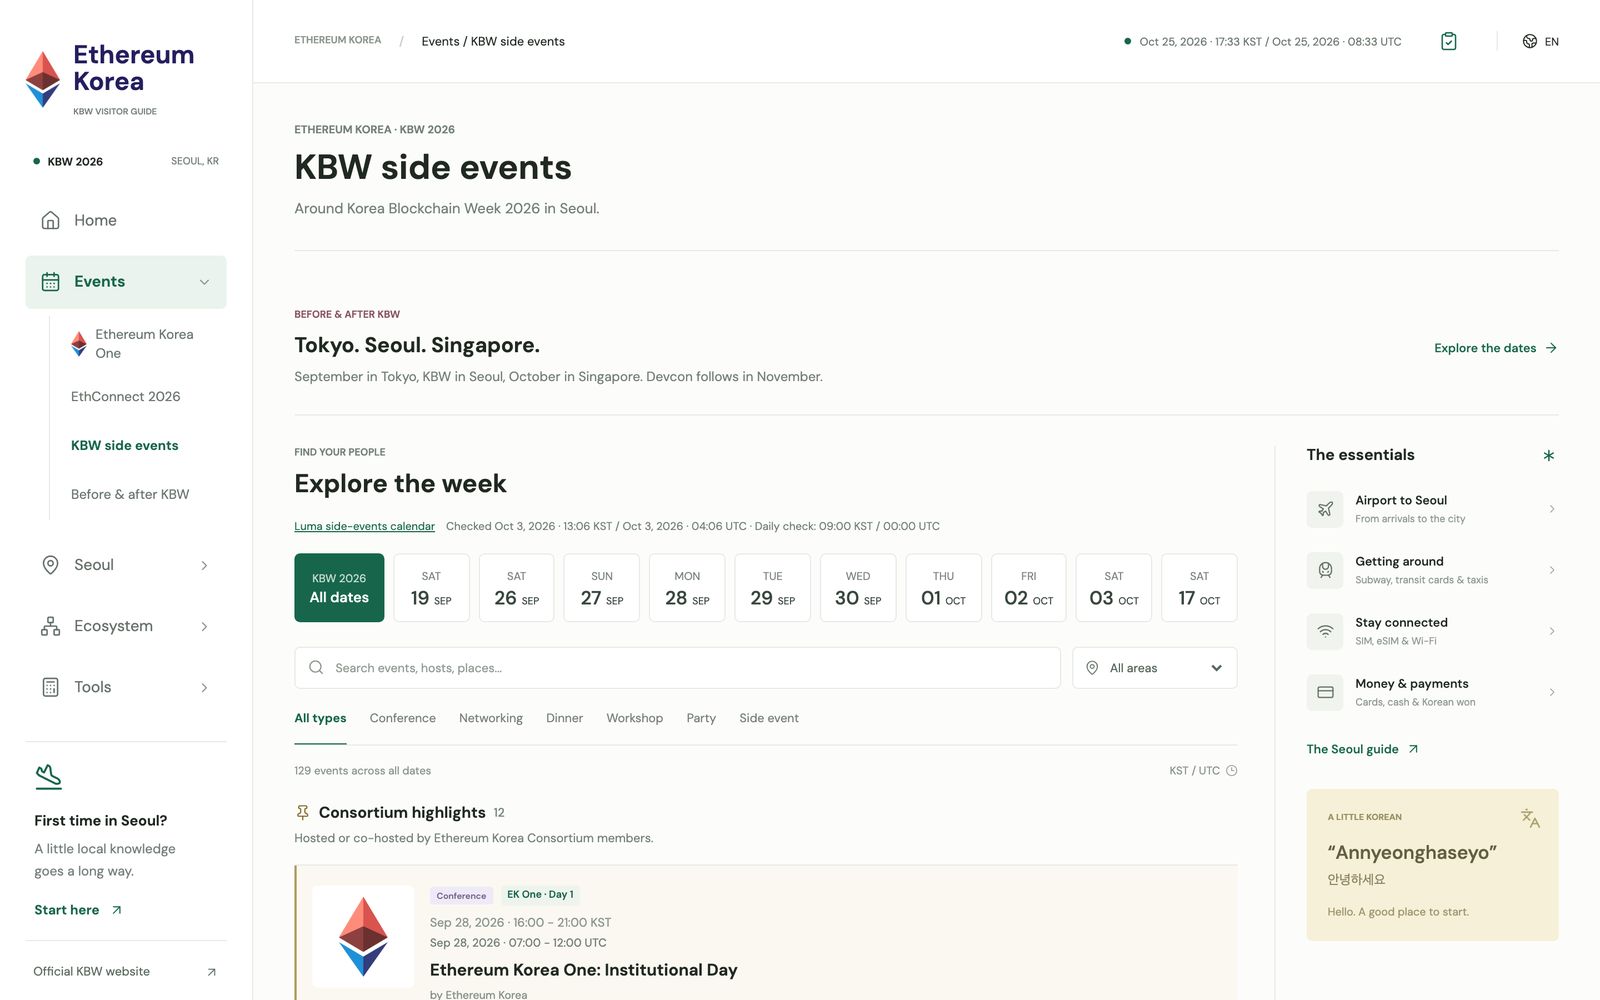Open the Airport to Seoul chevron
The width and height of the screenshot is (1600, 1000).
[1551, 509]
